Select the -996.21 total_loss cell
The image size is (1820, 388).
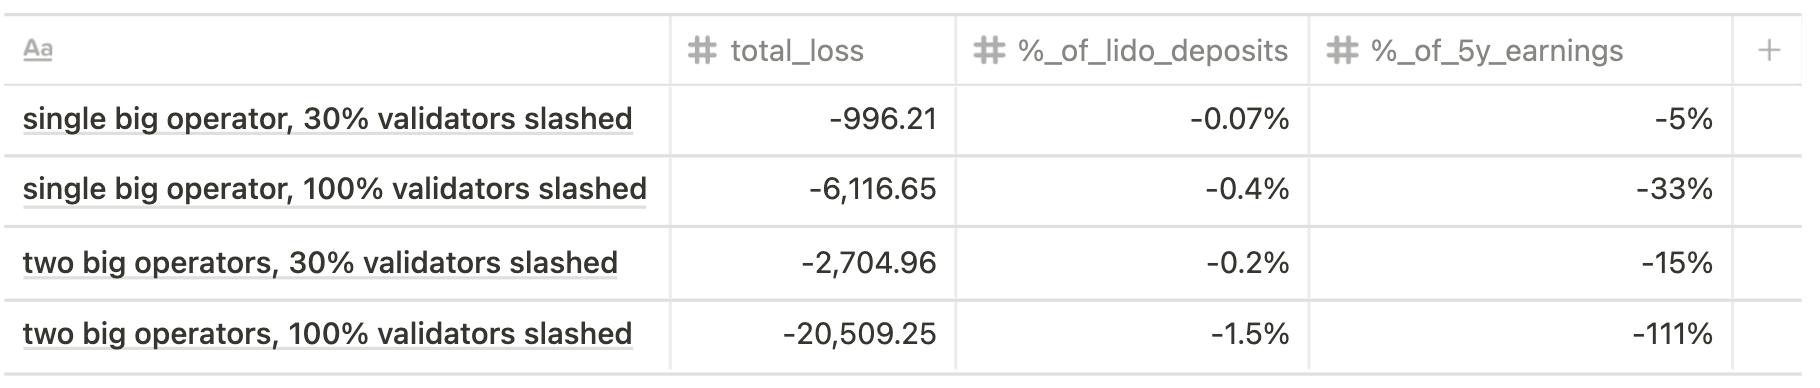click(813, 120)
